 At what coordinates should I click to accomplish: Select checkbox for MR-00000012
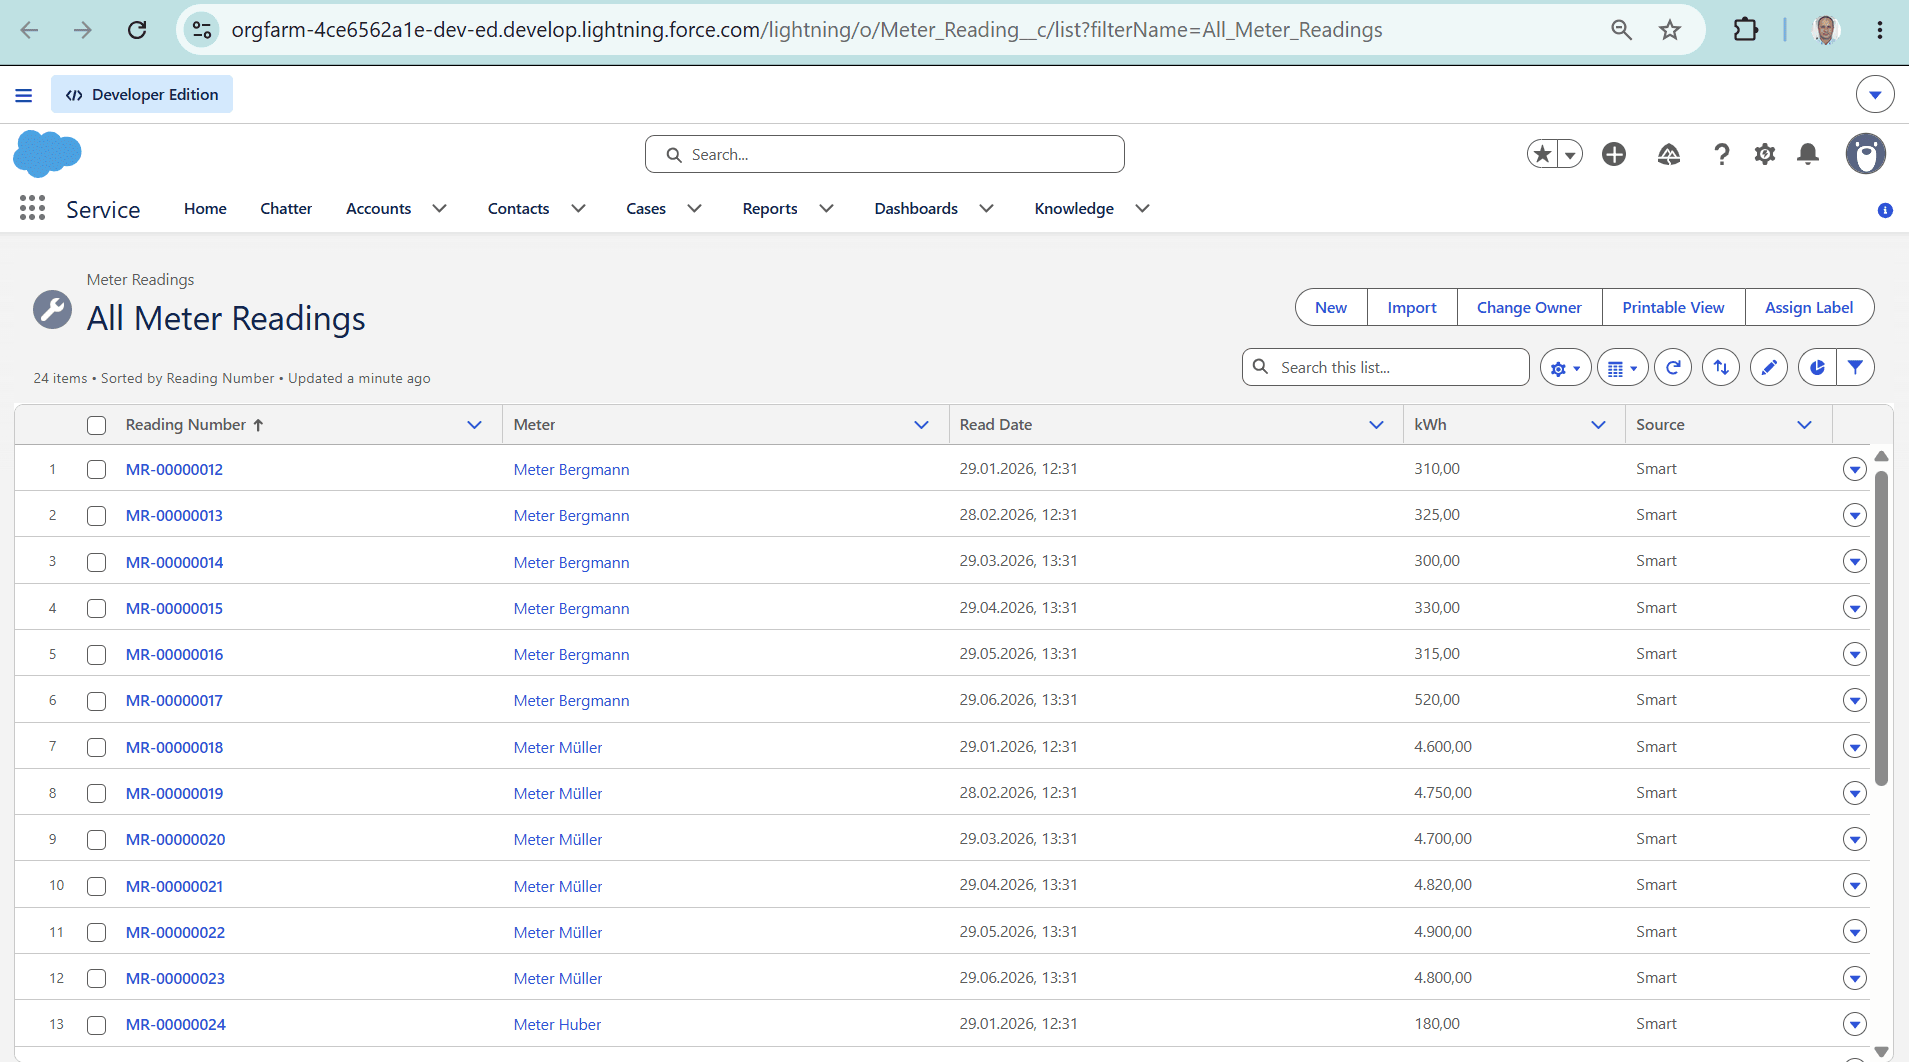point(96,469)
